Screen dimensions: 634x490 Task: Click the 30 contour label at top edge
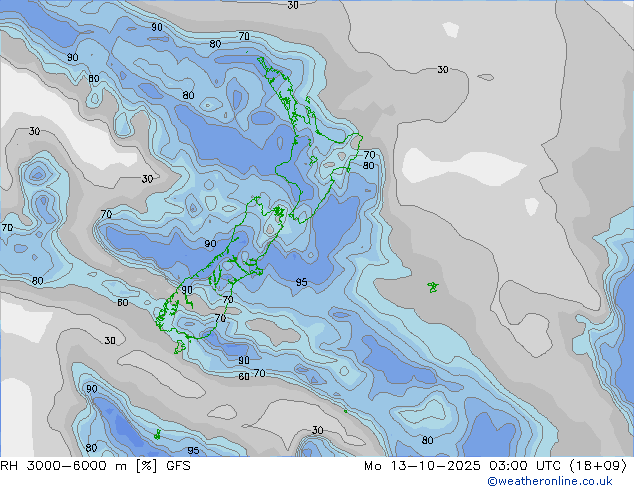(293, 5)
